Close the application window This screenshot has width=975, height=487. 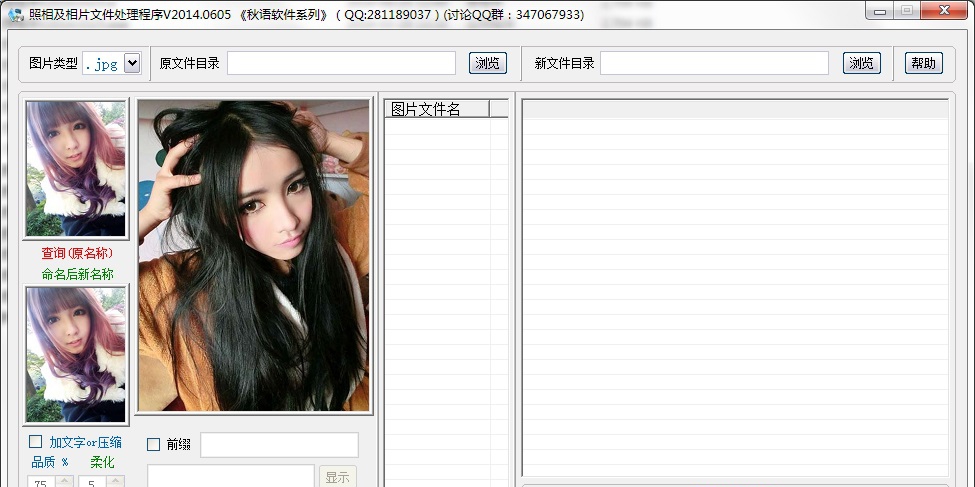pyautogui.click(x=944, y=10)
